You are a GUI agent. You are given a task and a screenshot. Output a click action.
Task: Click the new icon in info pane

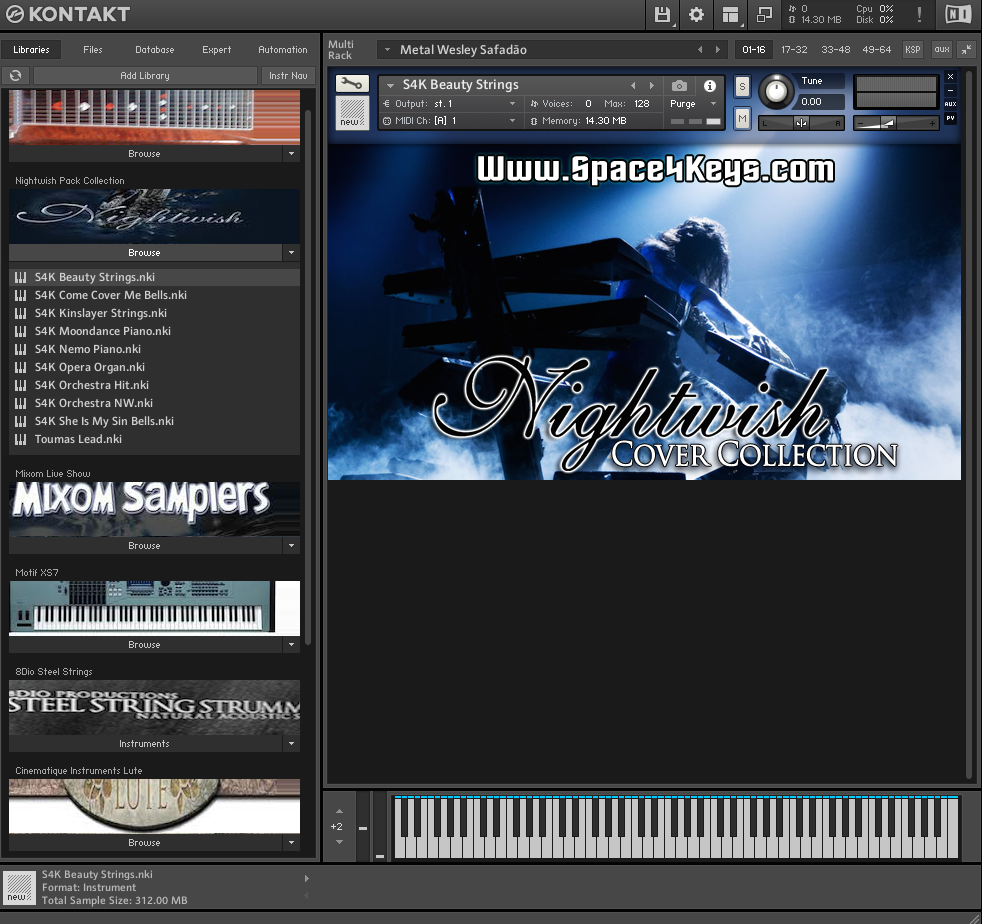[x=19, y=888]
